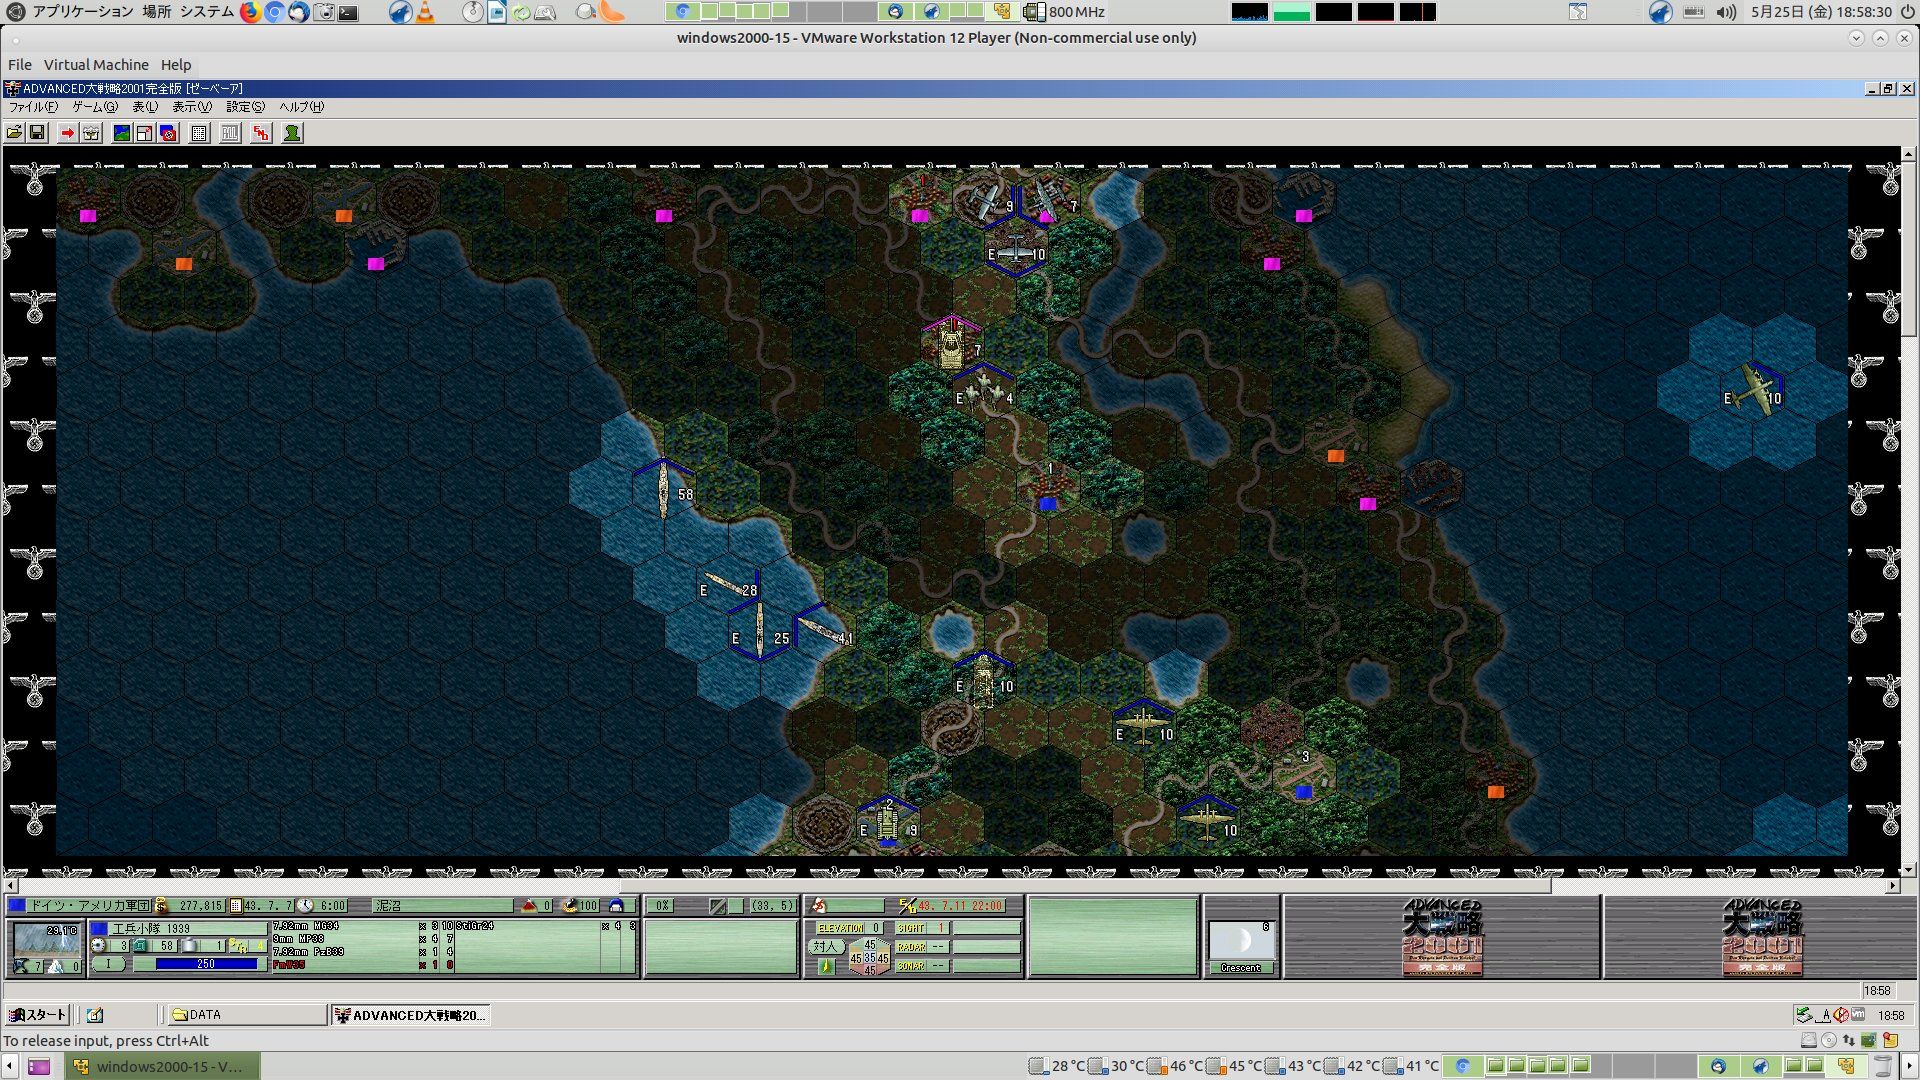
Task: Click the blue 250 experience bar
Action: 207,964
